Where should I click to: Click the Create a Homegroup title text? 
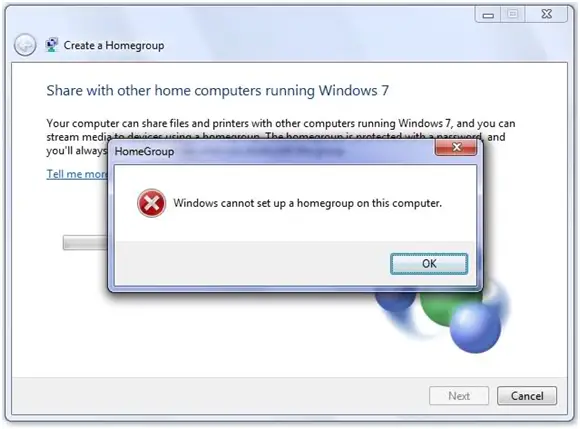point(114,45)
